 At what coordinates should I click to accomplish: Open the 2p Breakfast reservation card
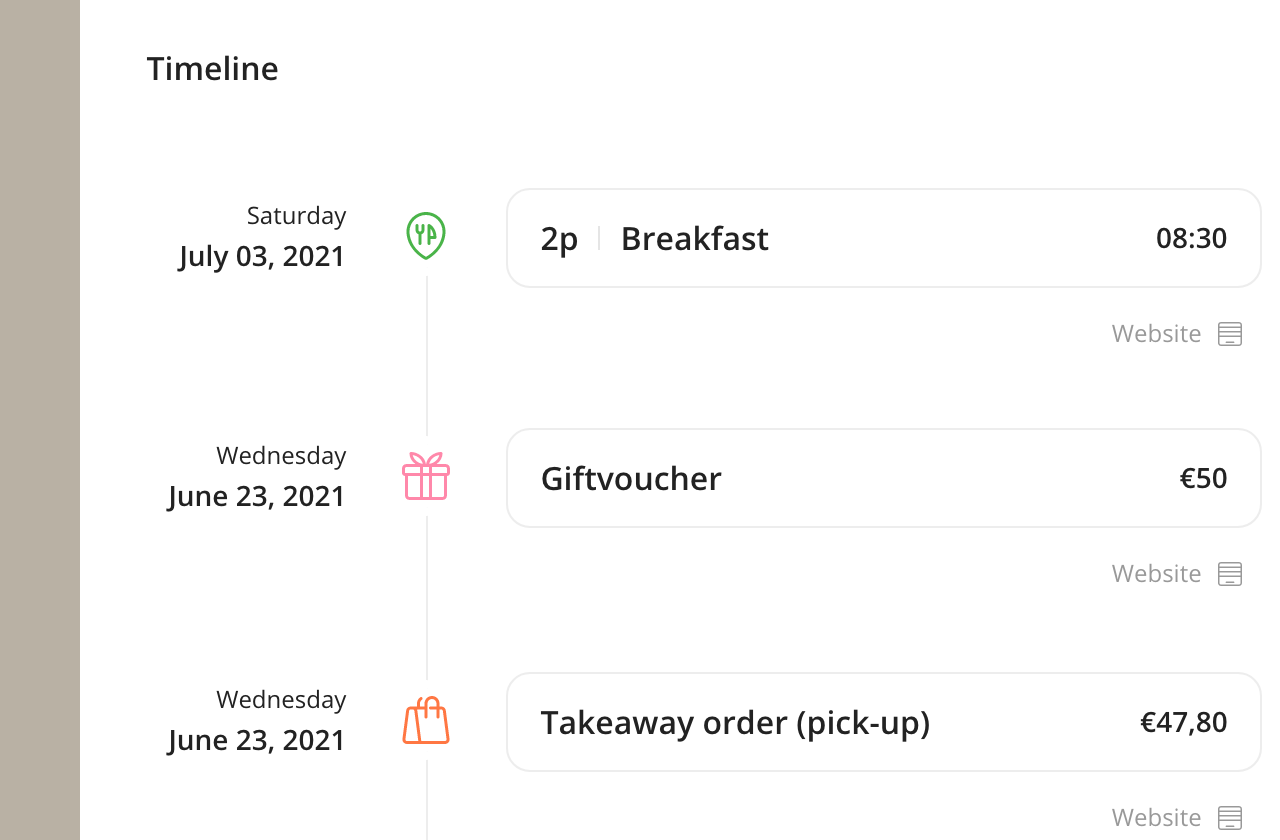tap(884, 238)
